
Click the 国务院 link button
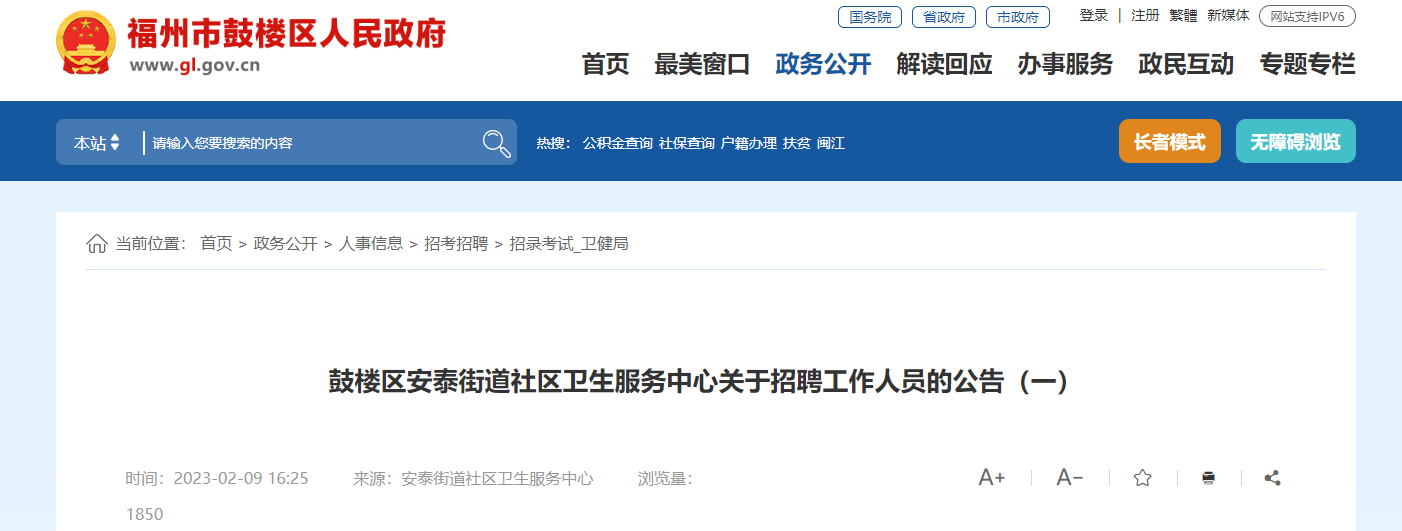pyautogui.click(x=870, y=17)
